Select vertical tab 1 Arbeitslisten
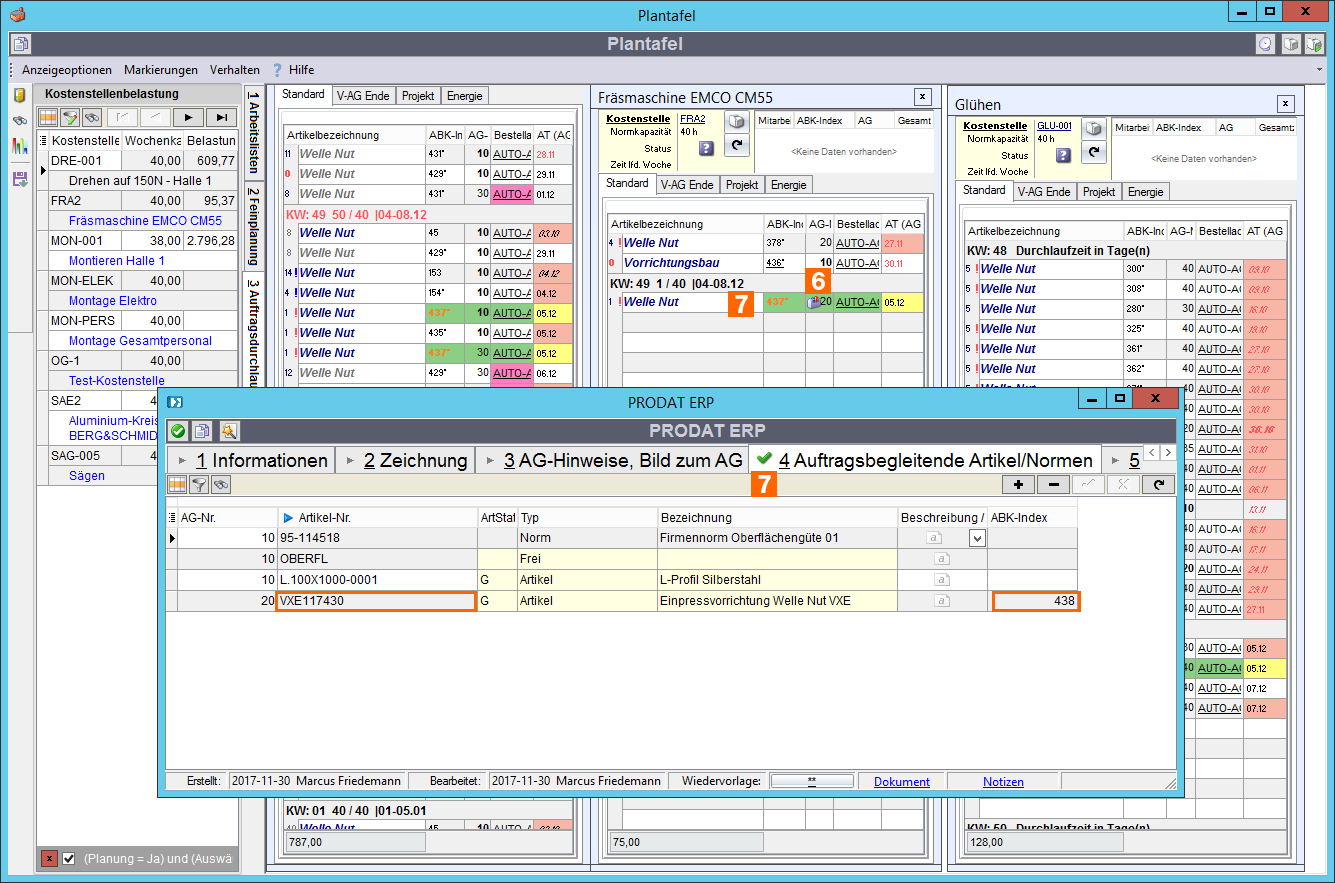This screenshot has height=883, width=1335. [x=253, y=133]
